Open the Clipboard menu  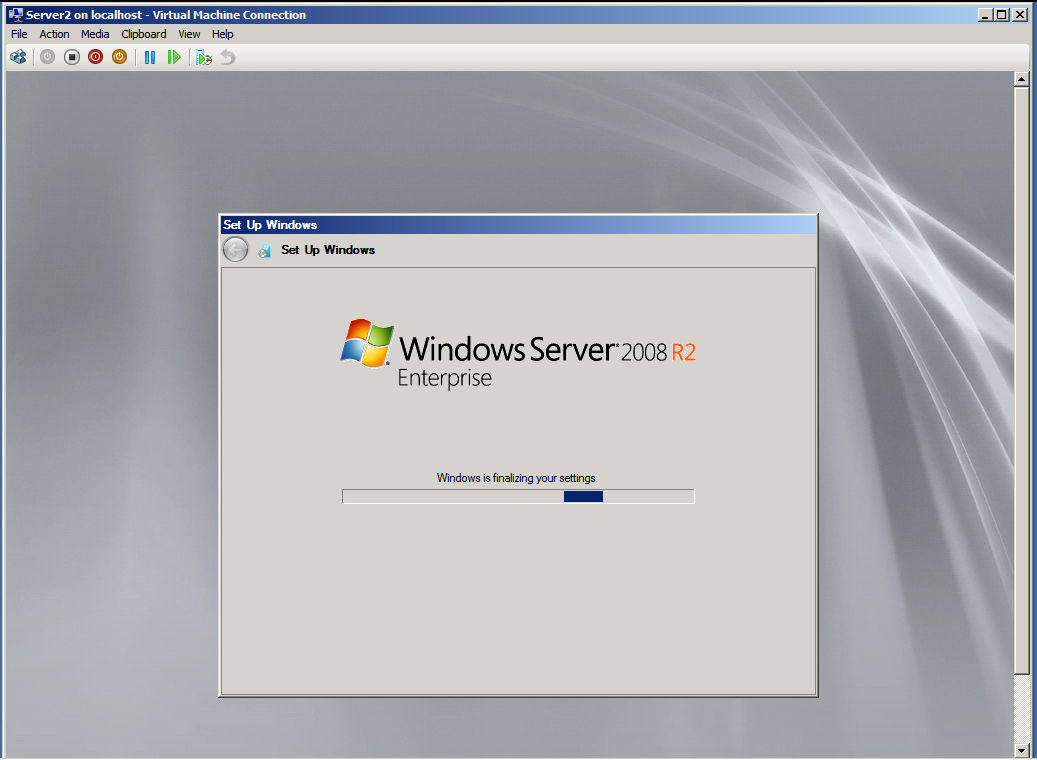144,34
